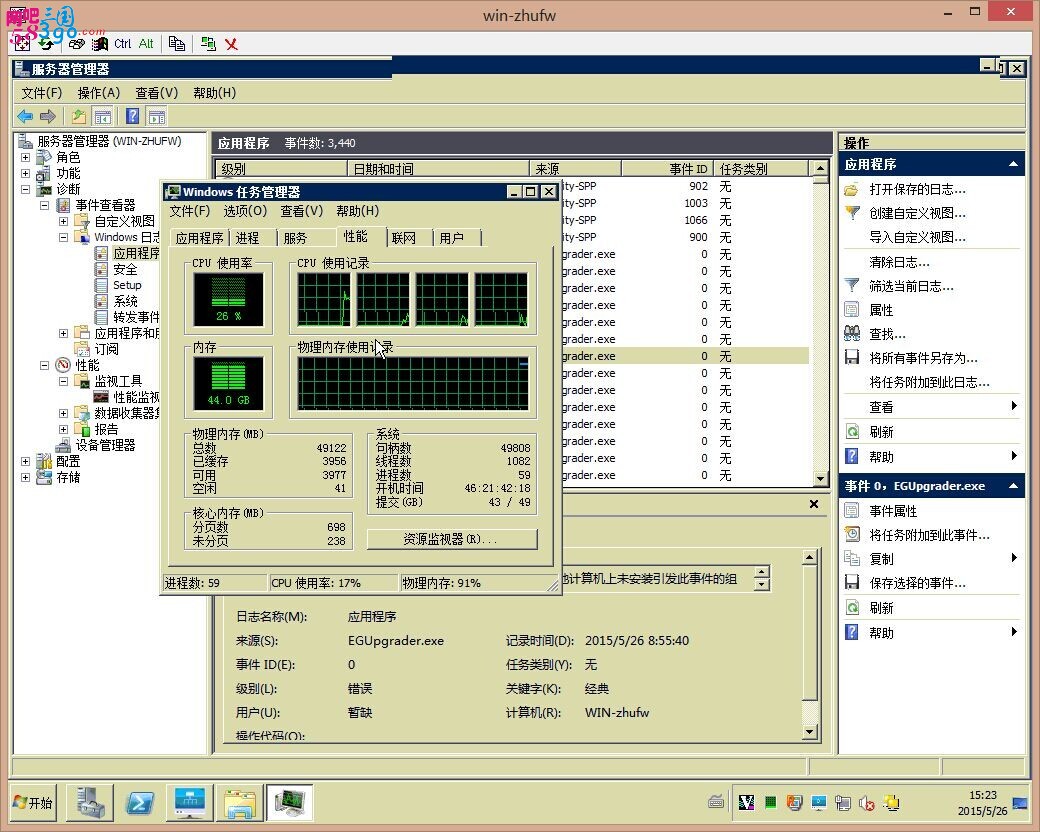Open the file explorer folder on taskbar
This screenshot has height=832, width=1040.
click(239, 803)
